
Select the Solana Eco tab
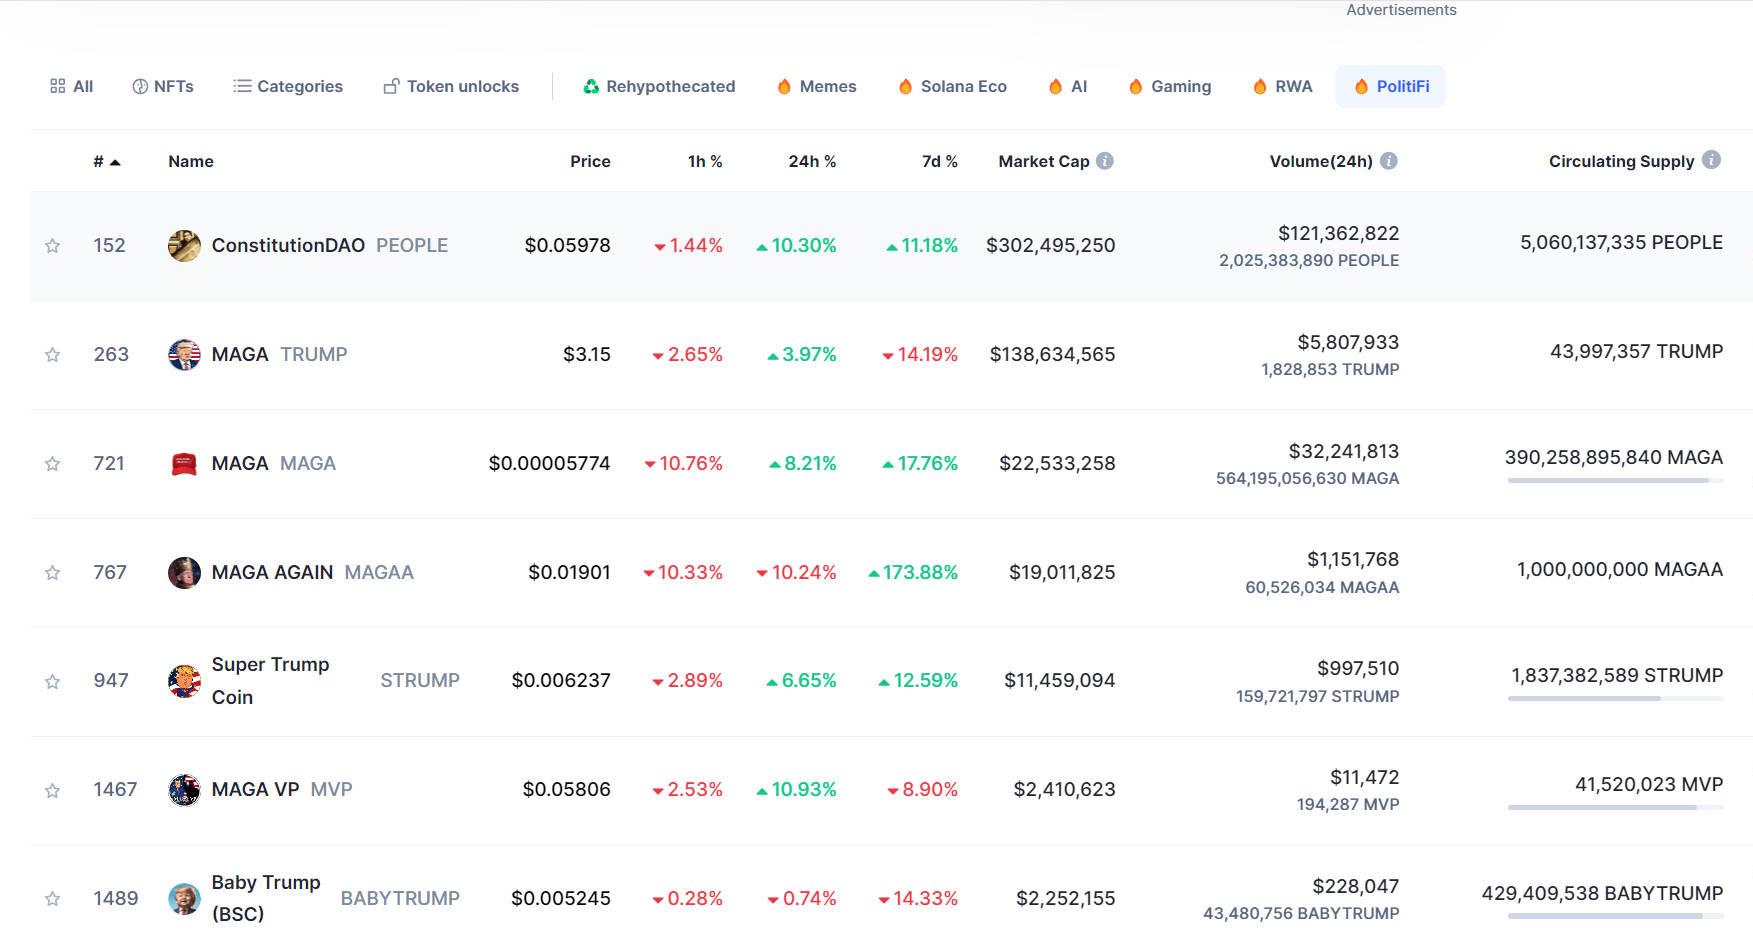click(952, 87)
